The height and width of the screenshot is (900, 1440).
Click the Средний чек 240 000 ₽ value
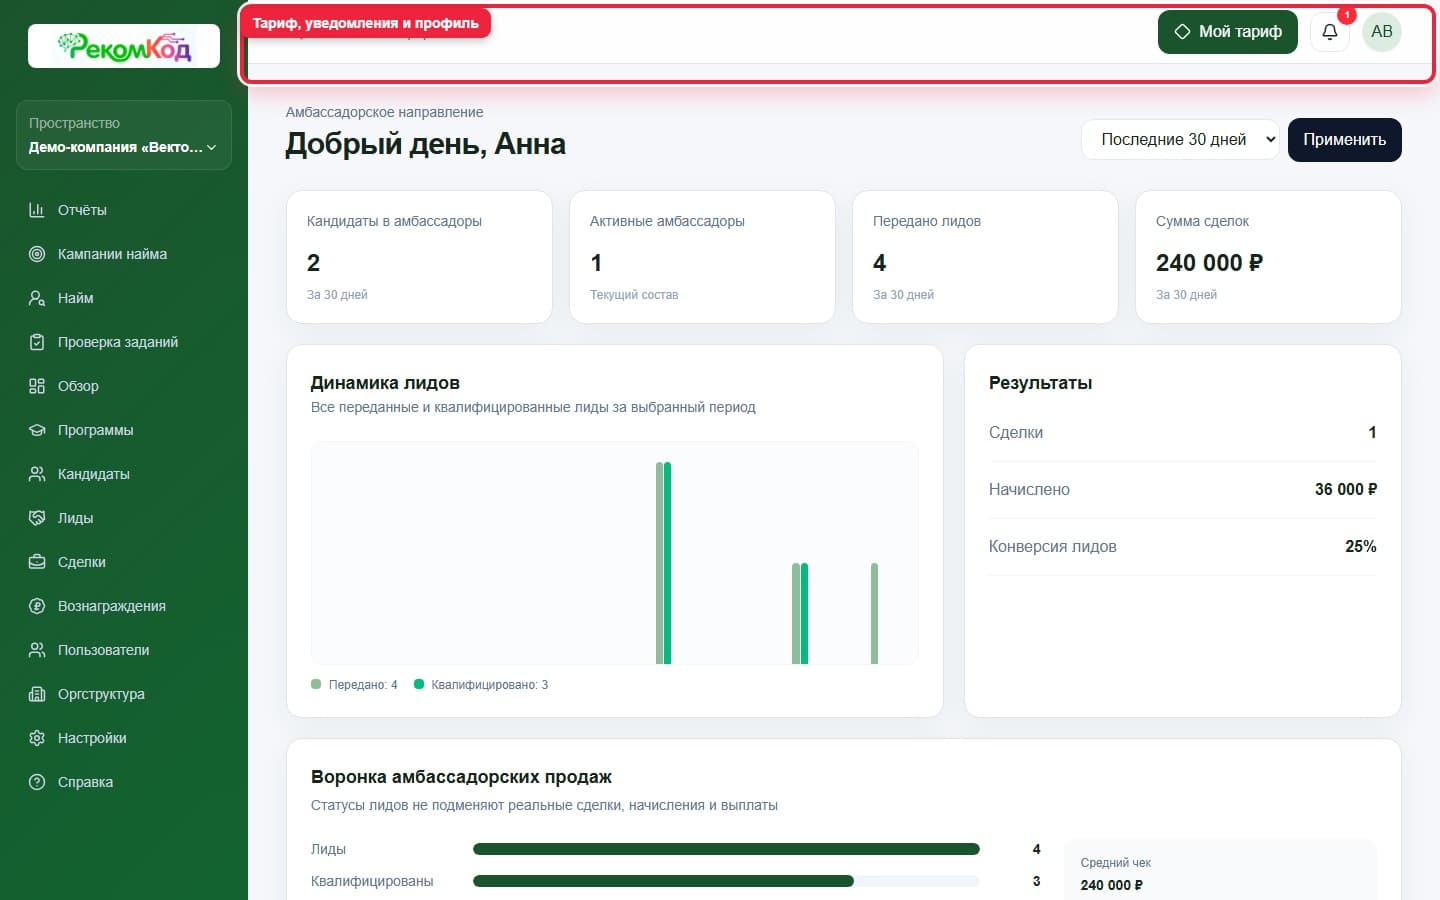(1111, 885)
